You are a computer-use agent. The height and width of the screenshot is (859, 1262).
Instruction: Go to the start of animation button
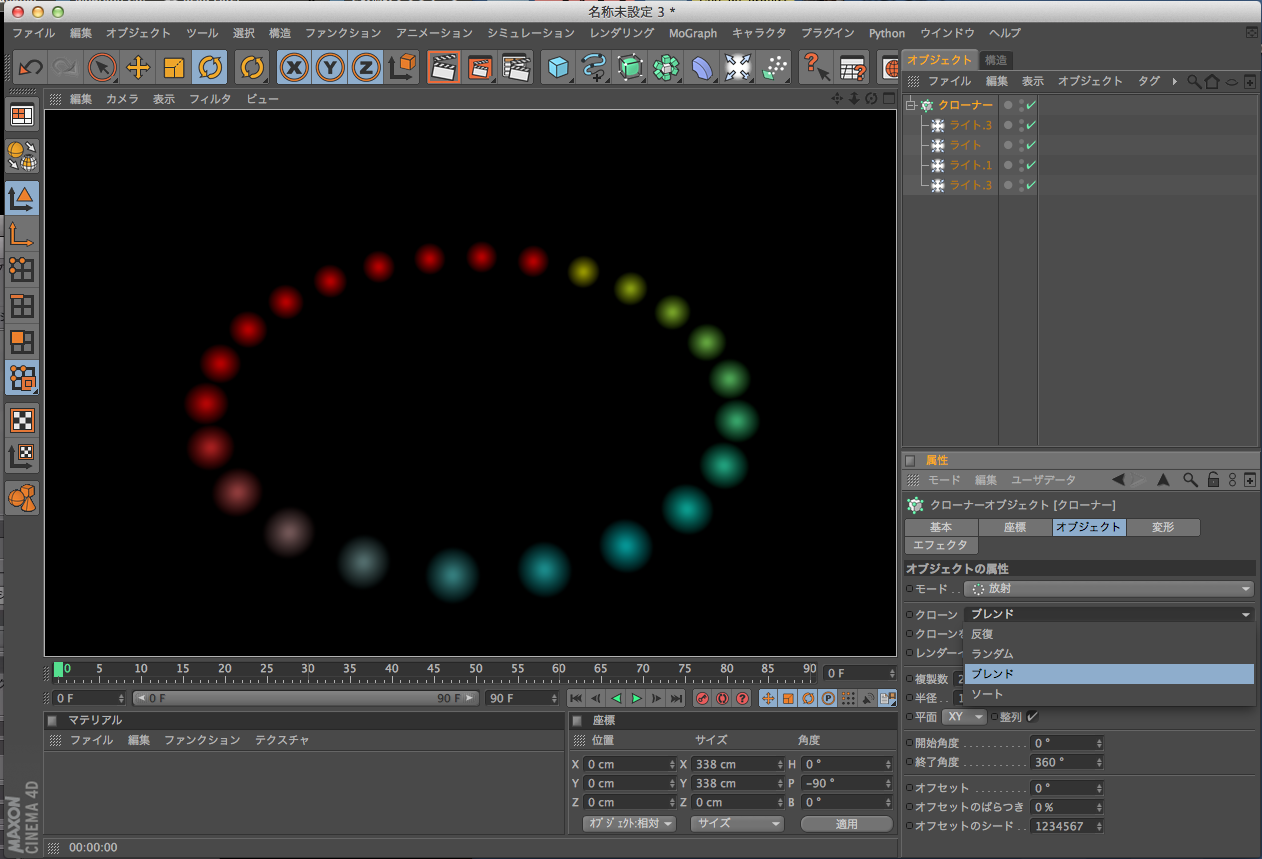pos(576,698)
